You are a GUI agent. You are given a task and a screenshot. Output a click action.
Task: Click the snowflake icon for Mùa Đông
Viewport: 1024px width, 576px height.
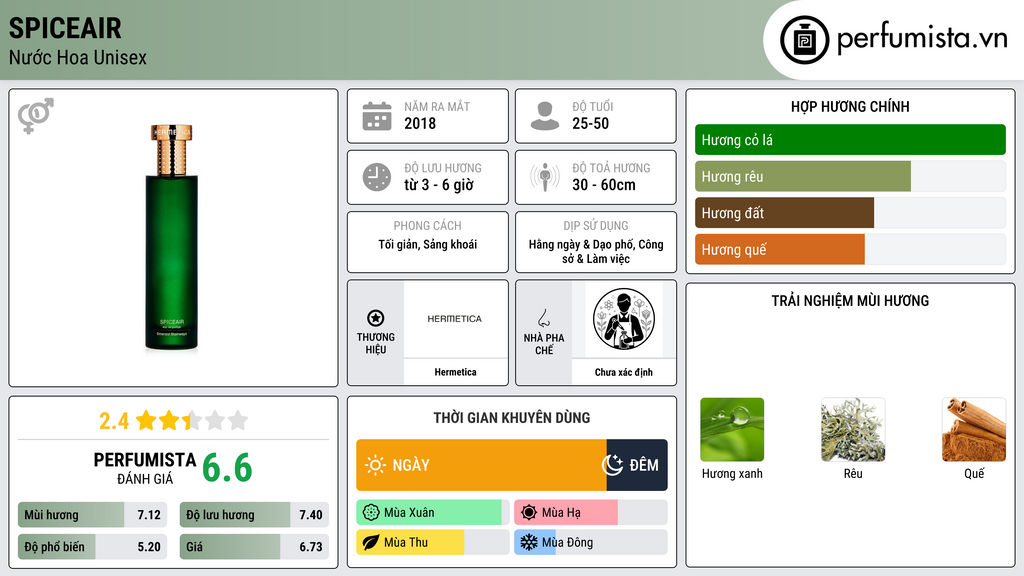tap(529, 542)
